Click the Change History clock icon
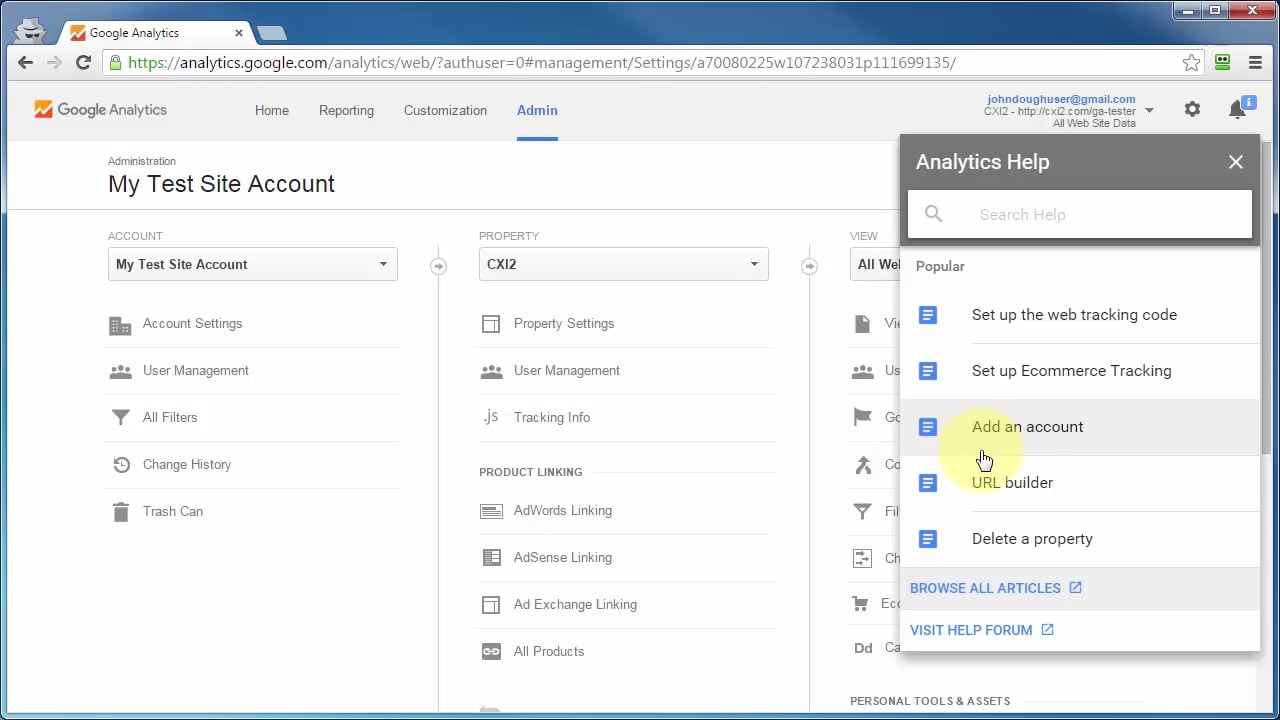This screenshot has height=720, width=1280. point(121,465)
